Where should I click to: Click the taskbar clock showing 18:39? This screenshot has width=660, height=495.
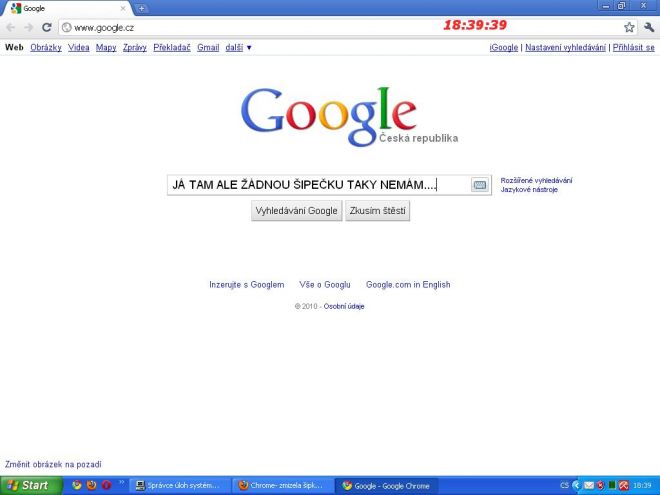642,485
